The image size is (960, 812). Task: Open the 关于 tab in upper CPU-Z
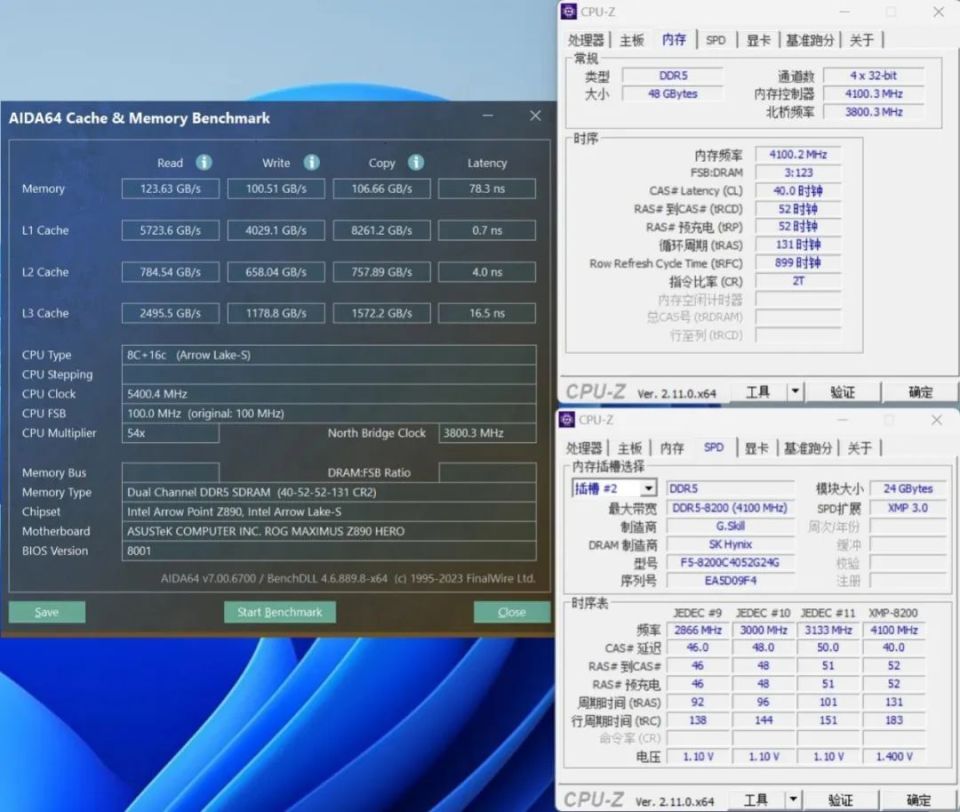click(861, 40)
